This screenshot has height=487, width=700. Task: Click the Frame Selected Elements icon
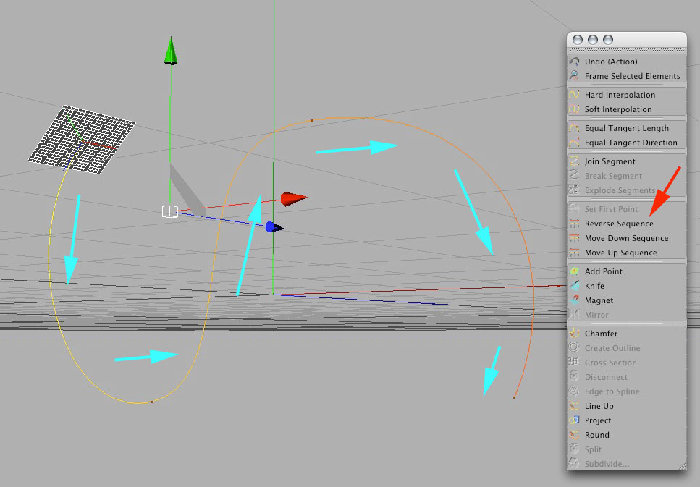[575, 75]
